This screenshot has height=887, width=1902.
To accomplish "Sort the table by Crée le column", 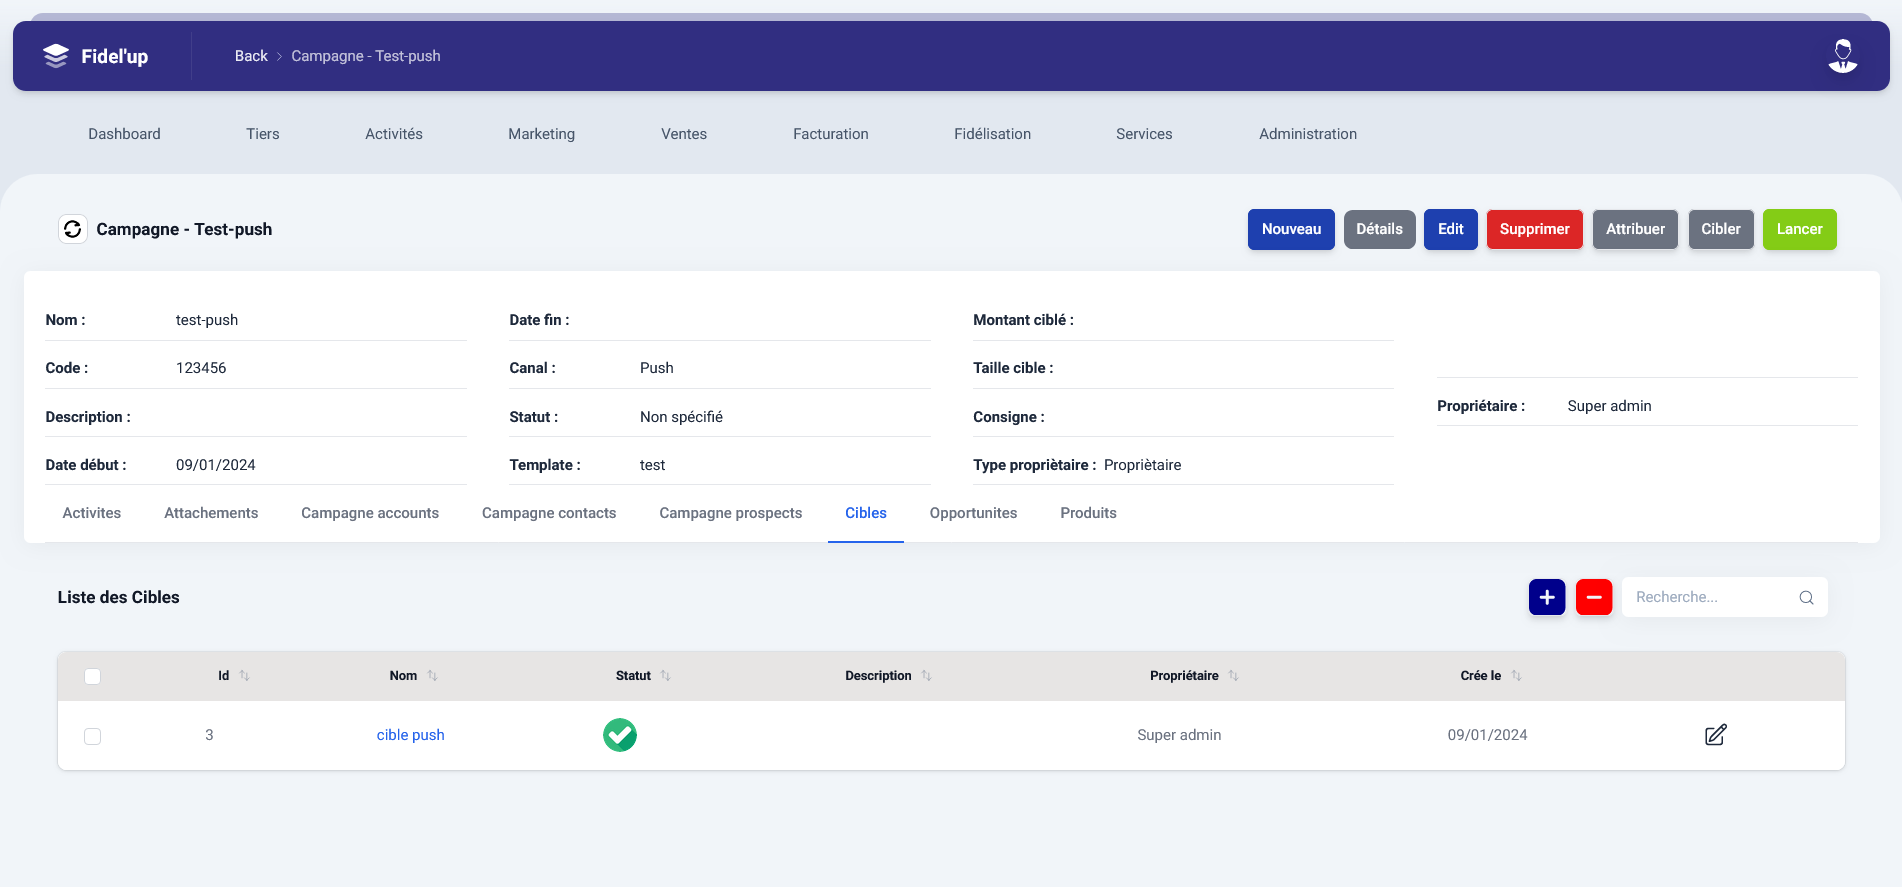I will (x=1516, y=676).
